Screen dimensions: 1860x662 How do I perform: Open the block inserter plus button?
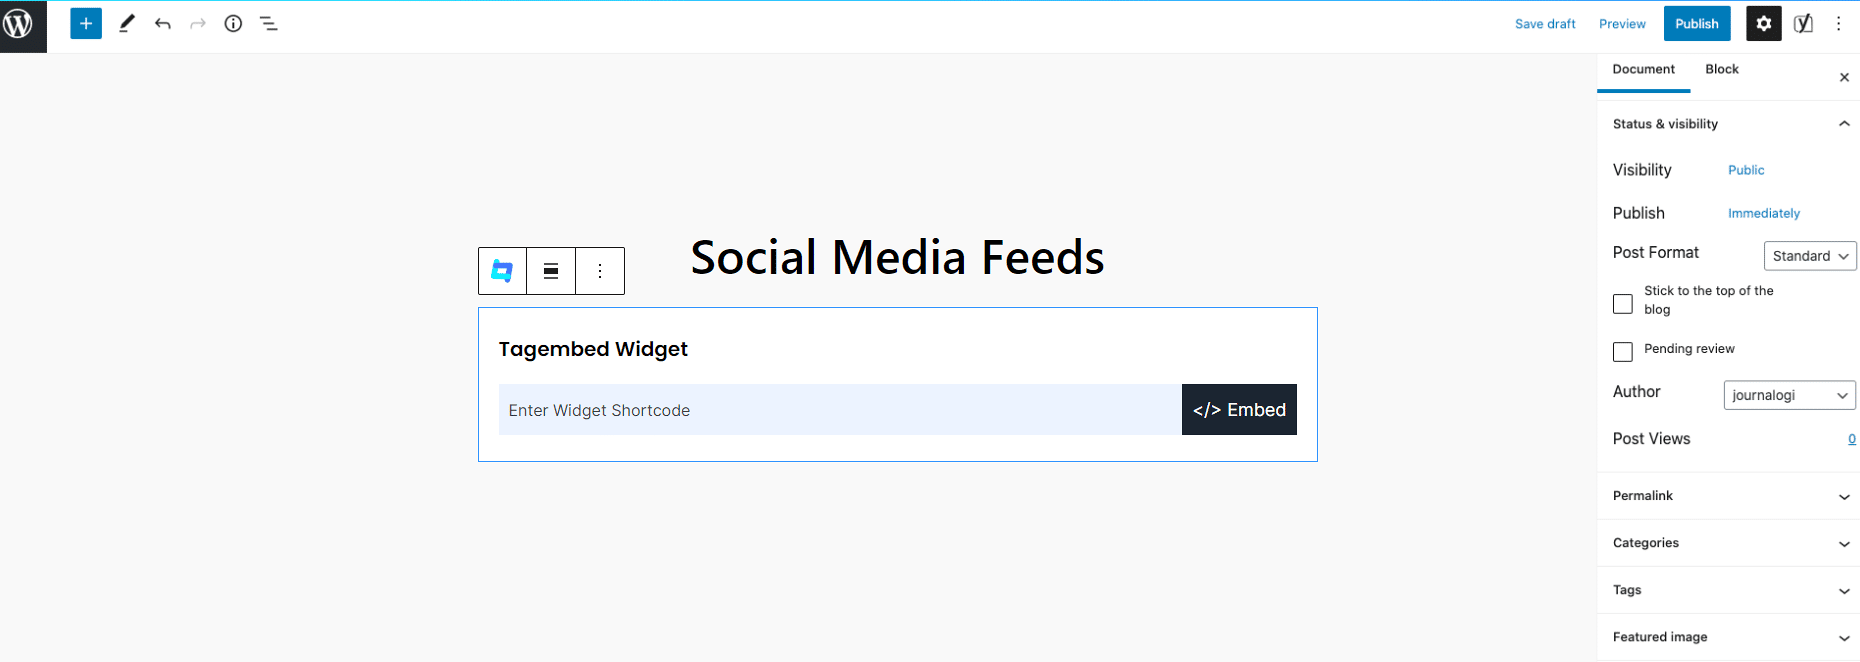coord(86,24)
